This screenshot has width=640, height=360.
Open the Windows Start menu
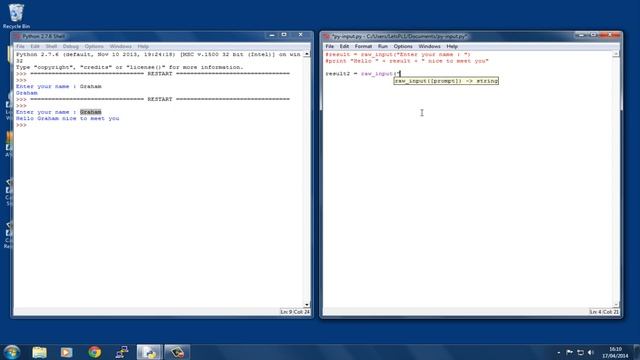pyautogui.click(x=11, y=352)
